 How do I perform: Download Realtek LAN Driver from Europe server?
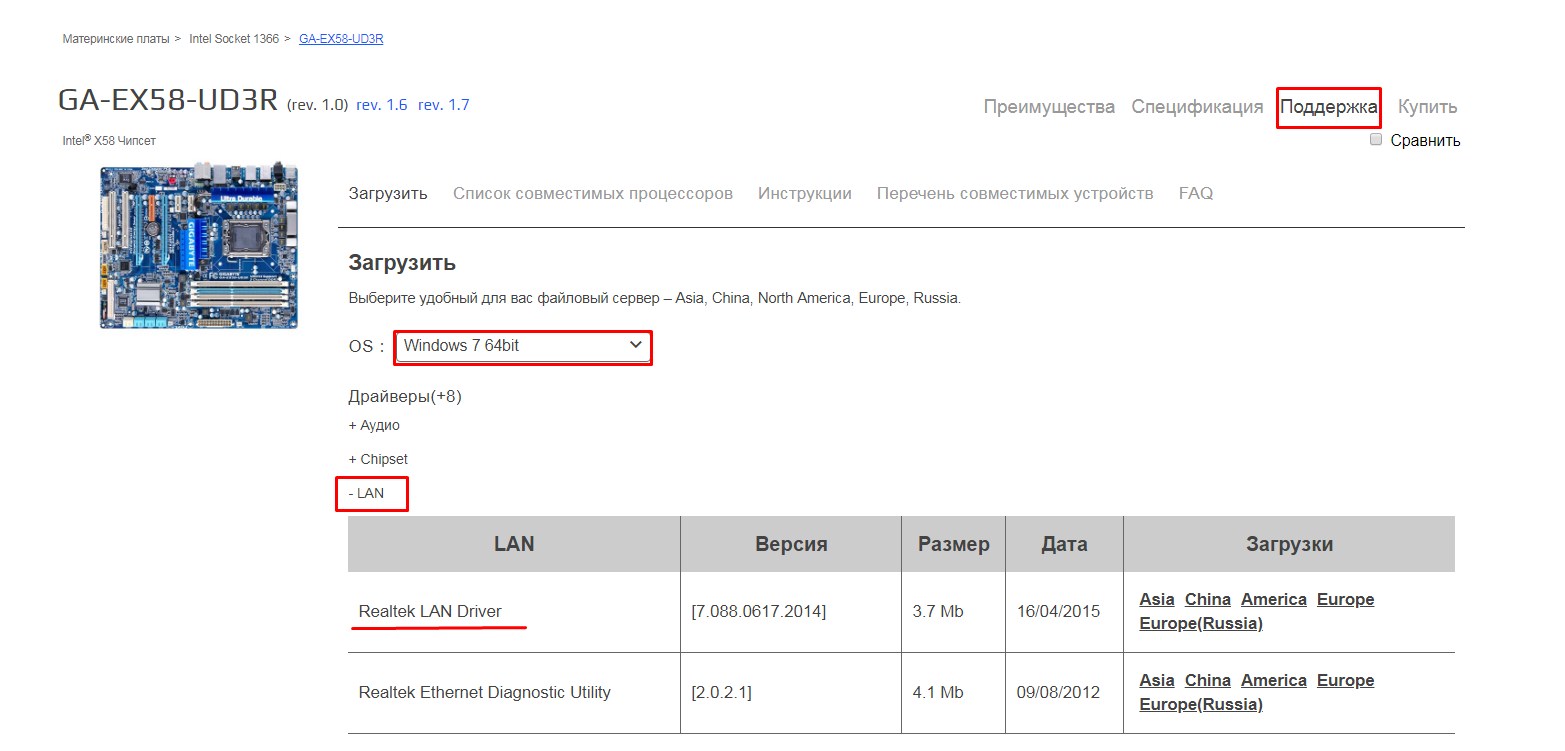(1346, 599)
